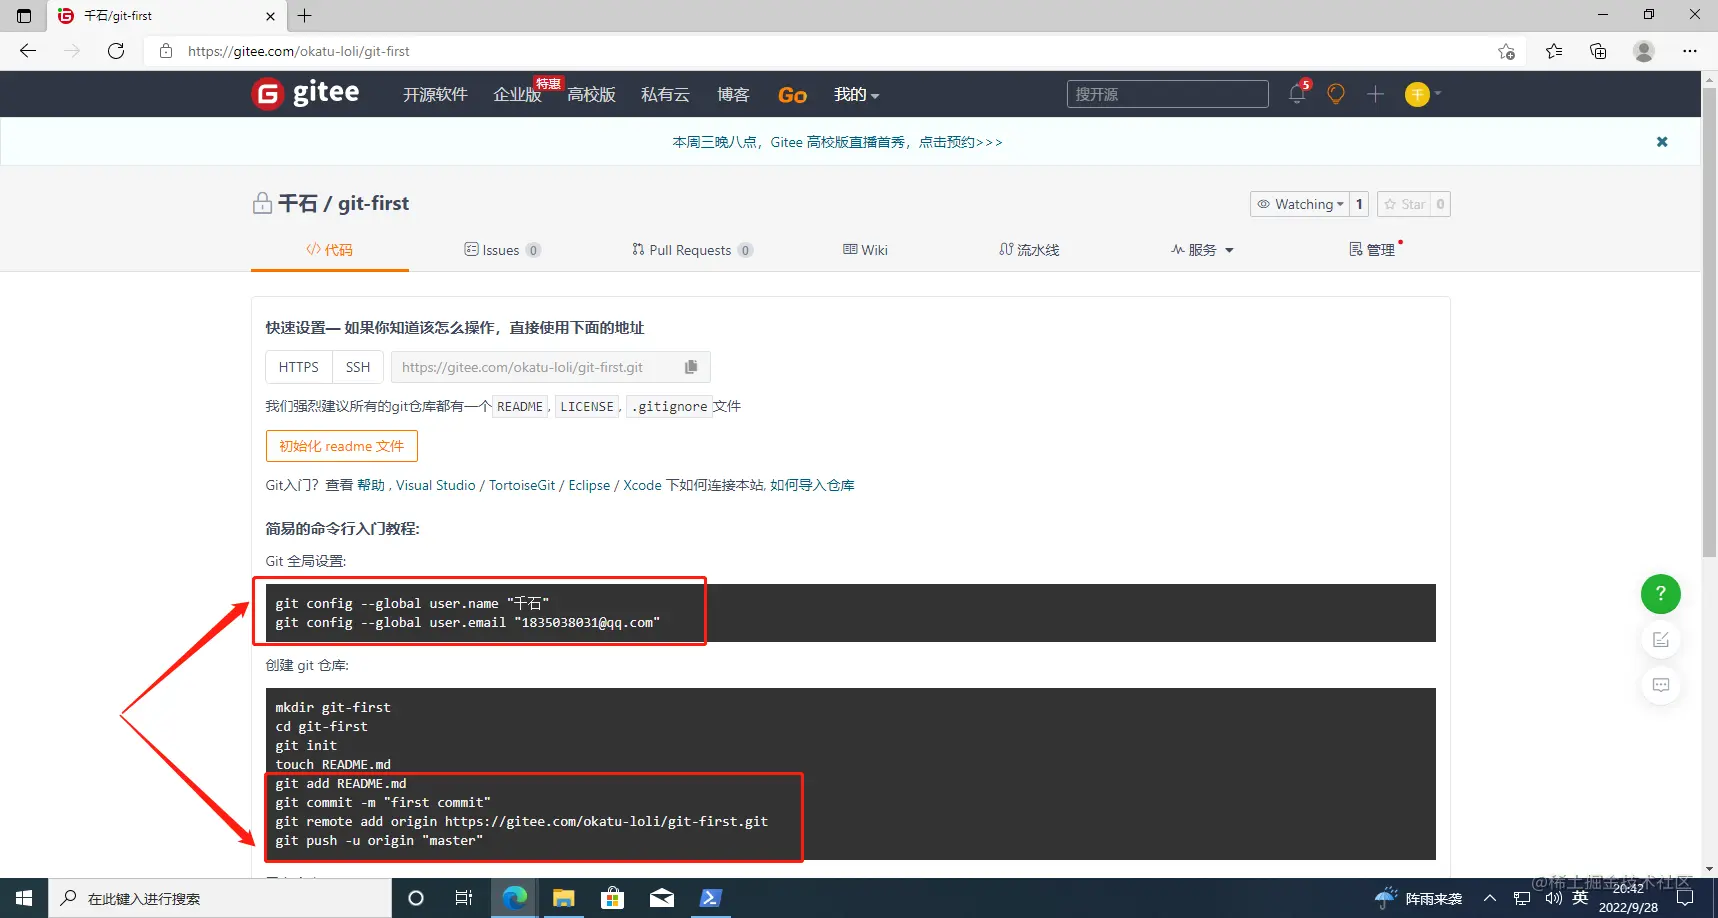Open notifications via the bell icon

pyautogui.click(x=1297, y=93)
